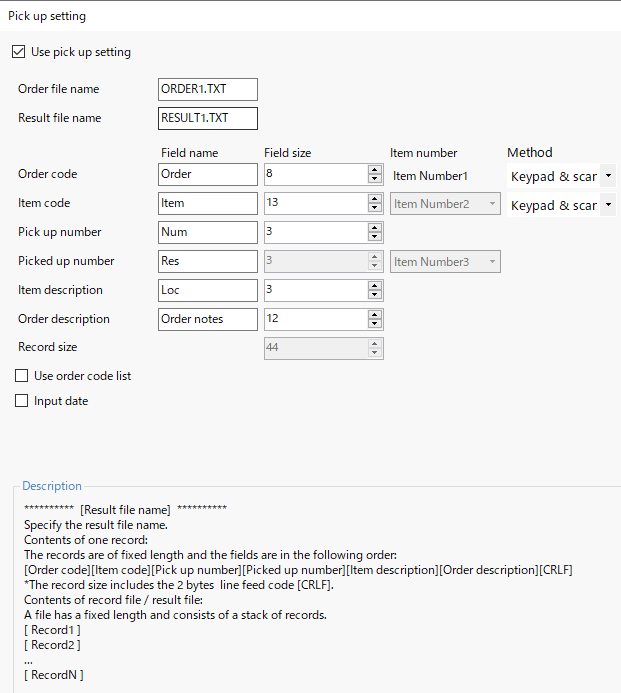Screen dimensions: 621x693
Task: Edit the Picked up number field name Res
Action: pos(208,261)
